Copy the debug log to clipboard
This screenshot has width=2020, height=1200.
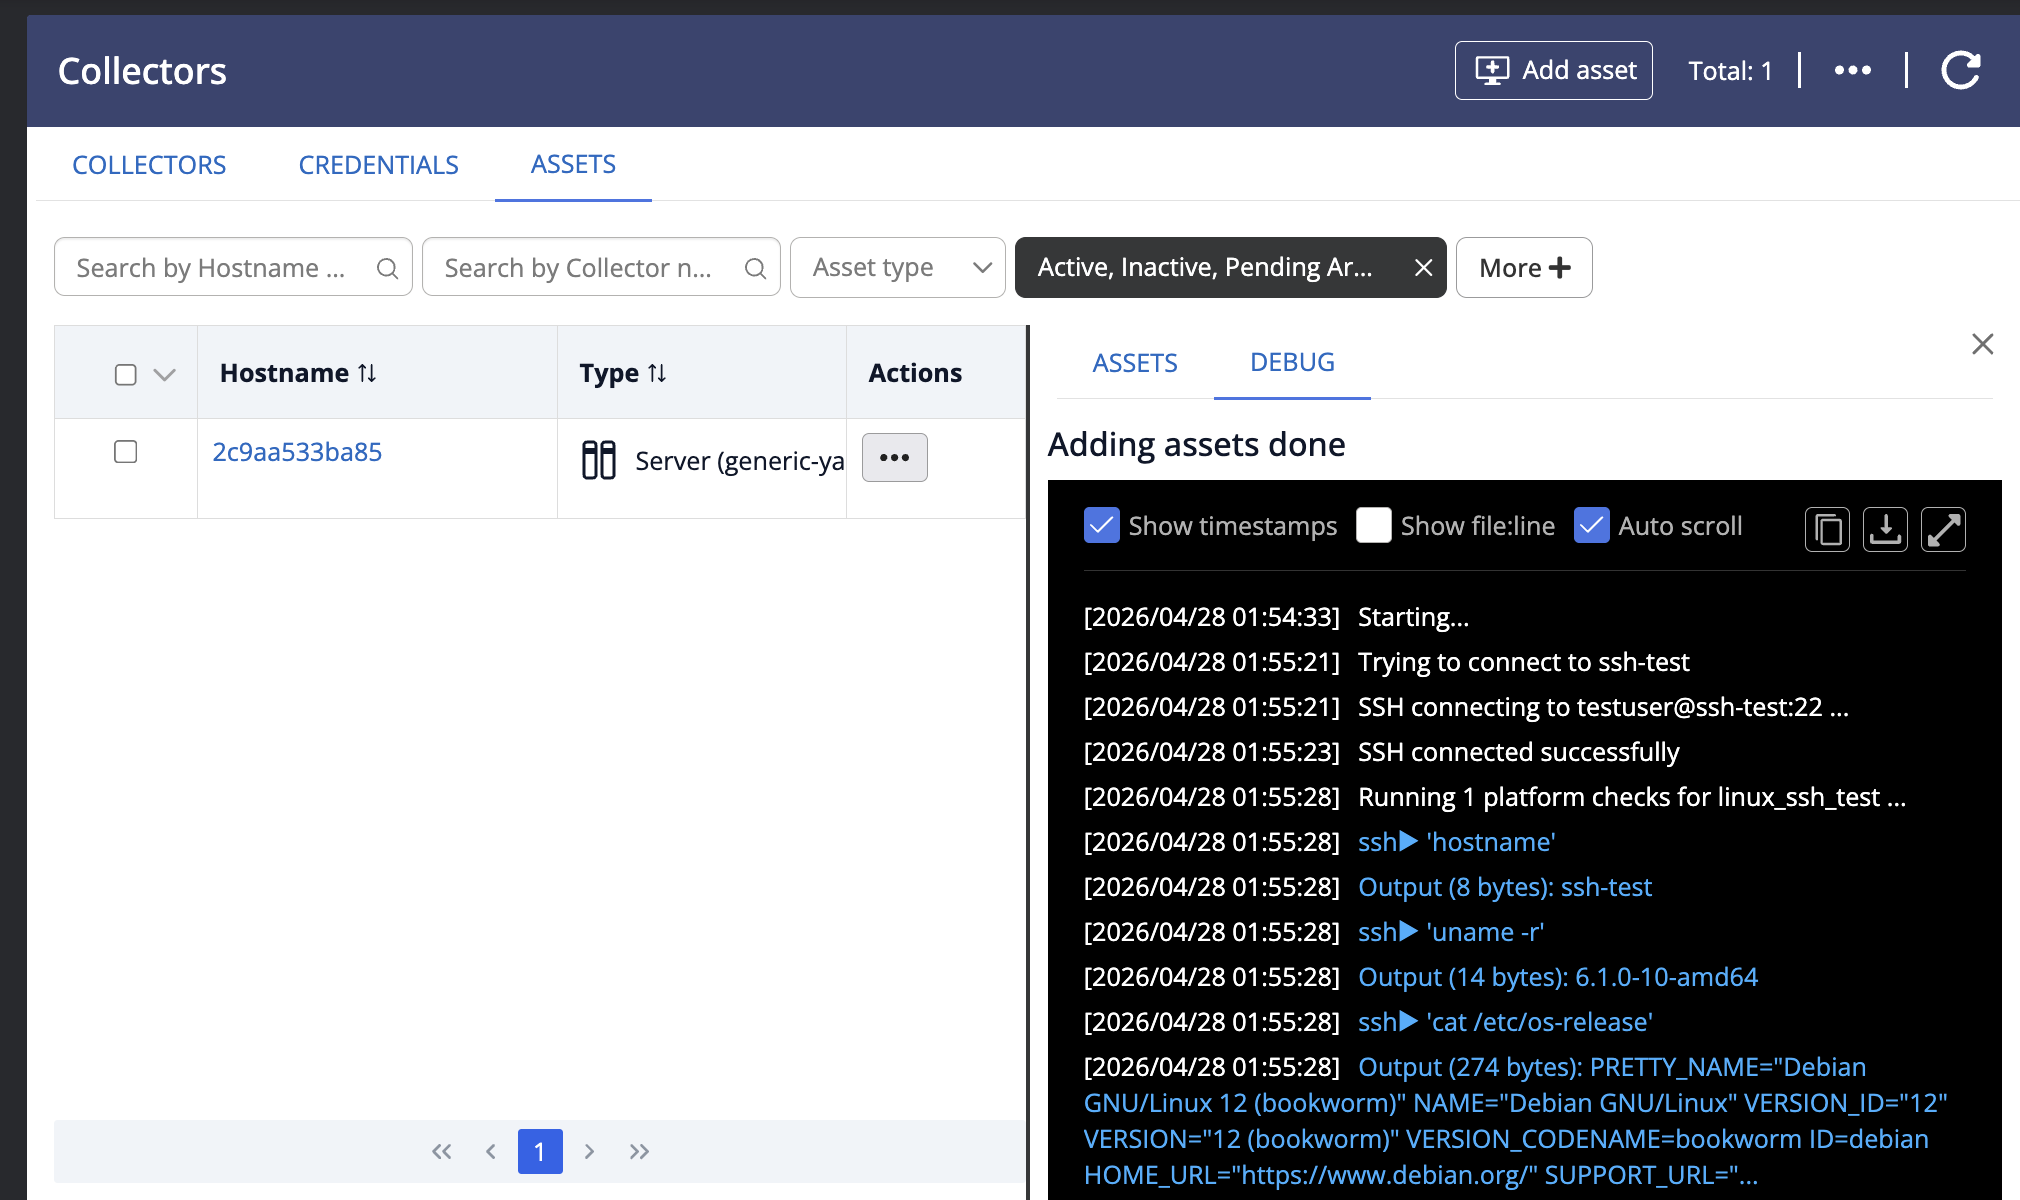[1827, 529]
